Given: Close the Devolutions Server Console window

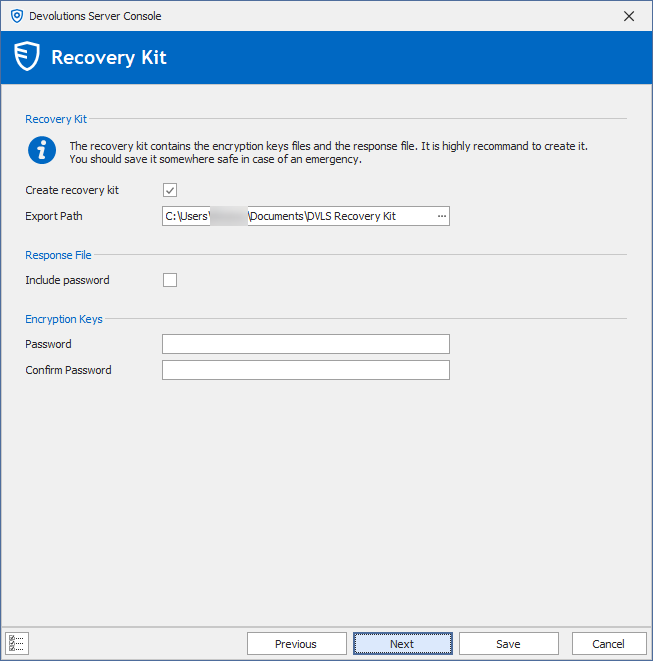Looking at the screenshot, I should 628,16.
